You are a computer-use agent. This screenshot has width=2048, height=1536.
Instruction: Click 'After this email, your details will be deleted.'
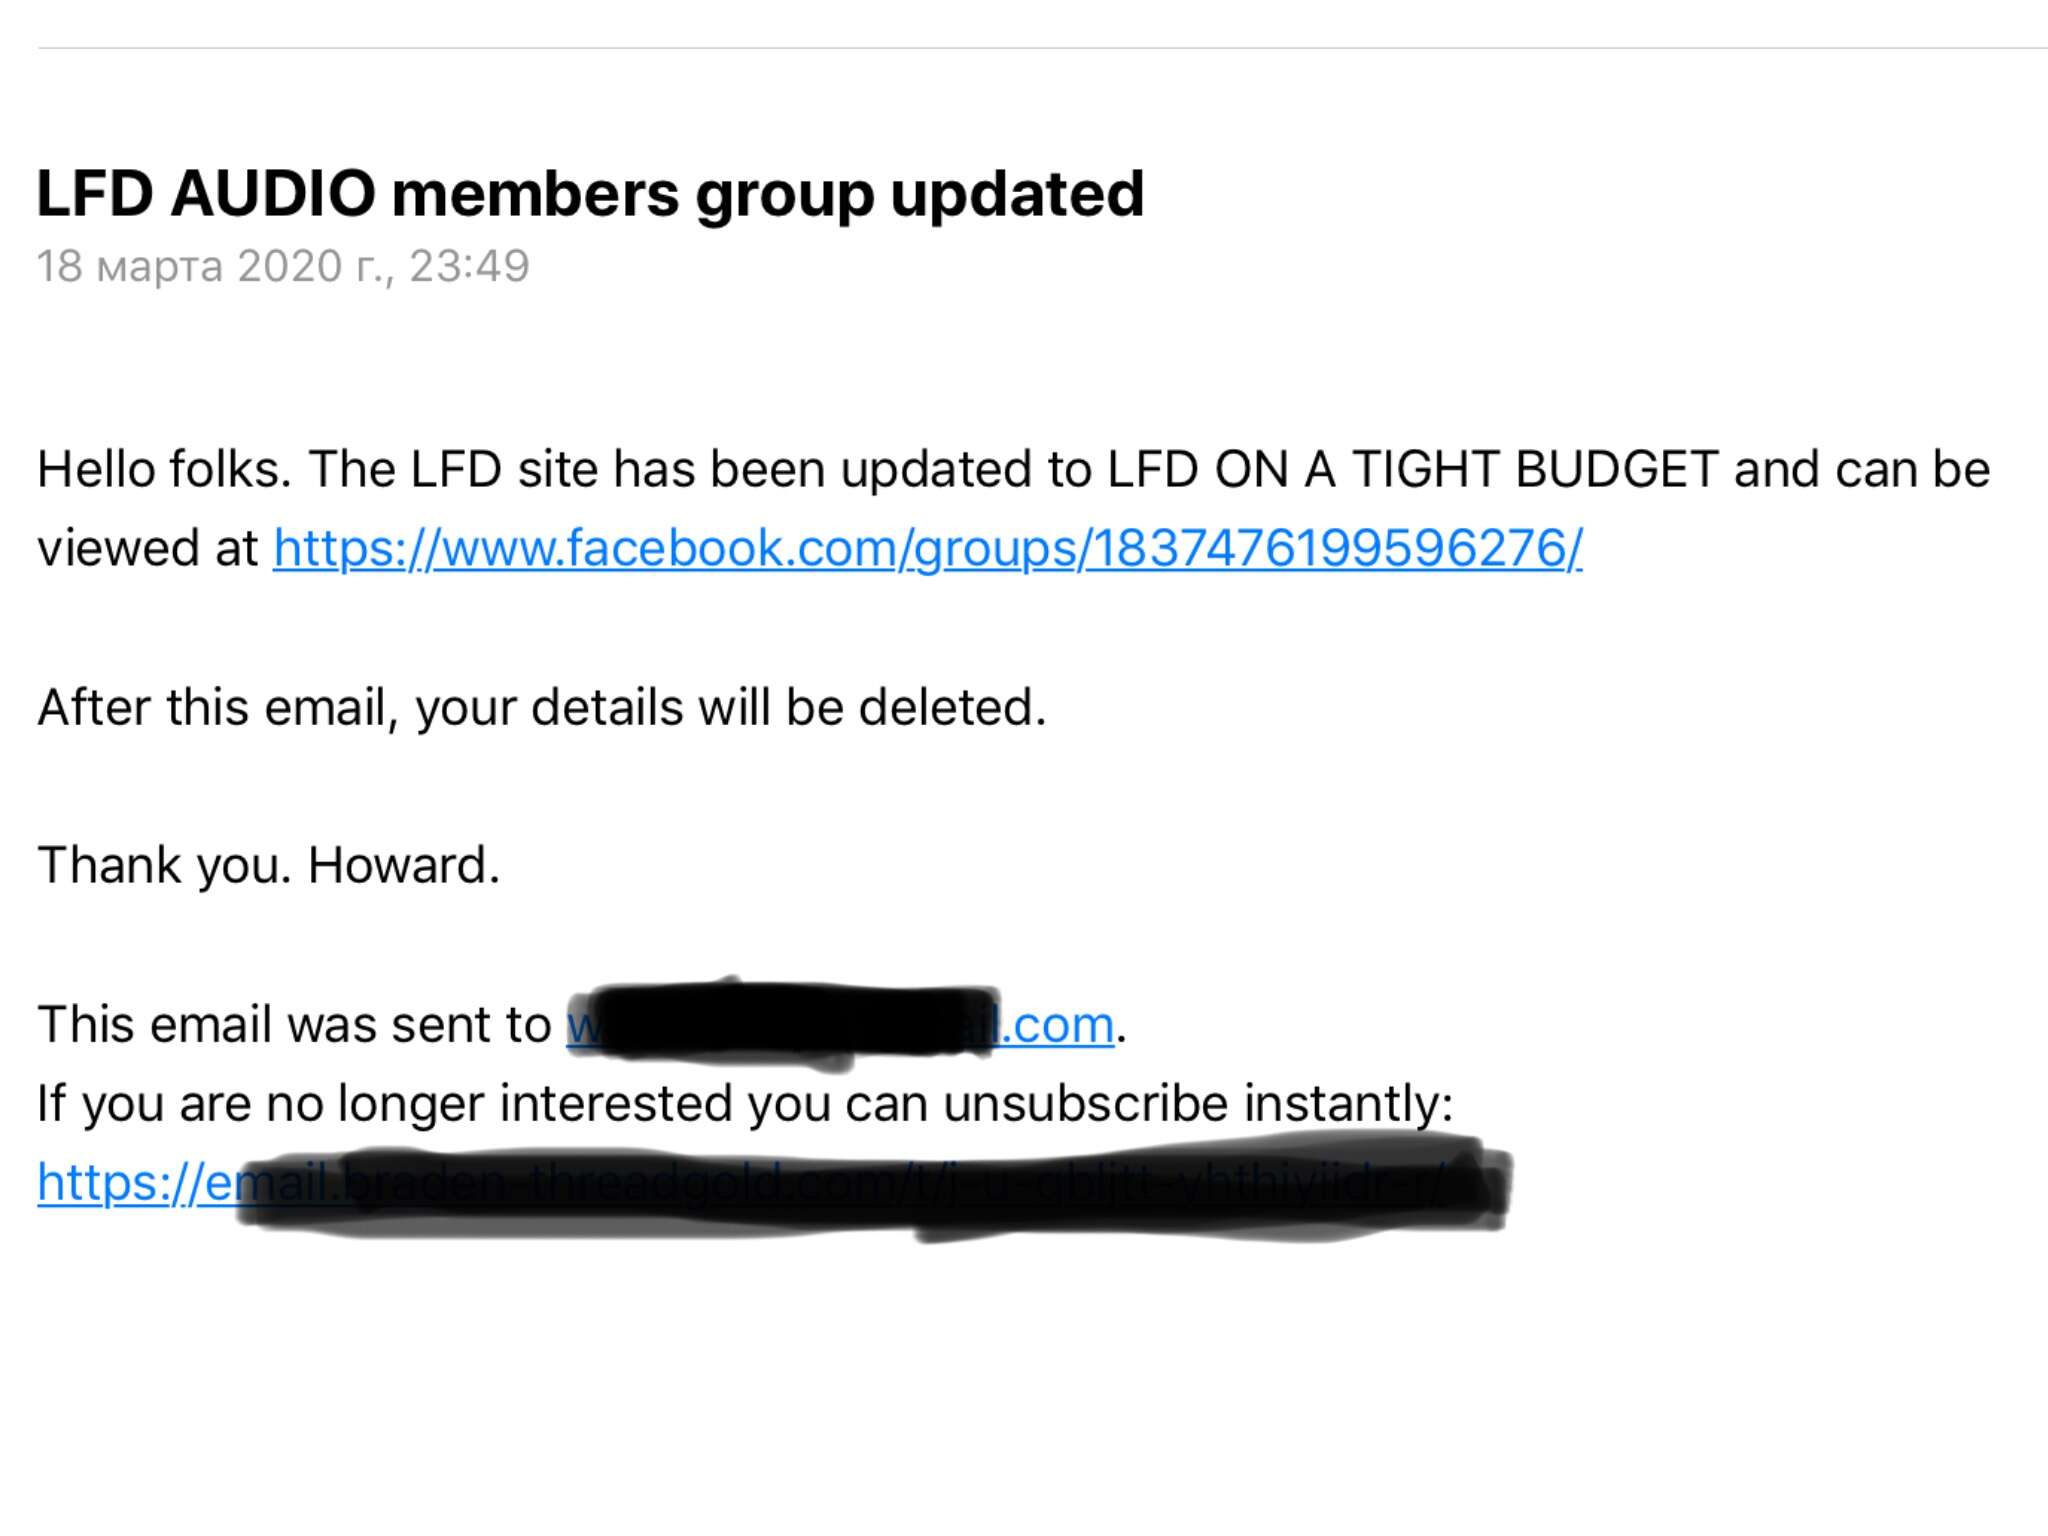pos(542,707)
